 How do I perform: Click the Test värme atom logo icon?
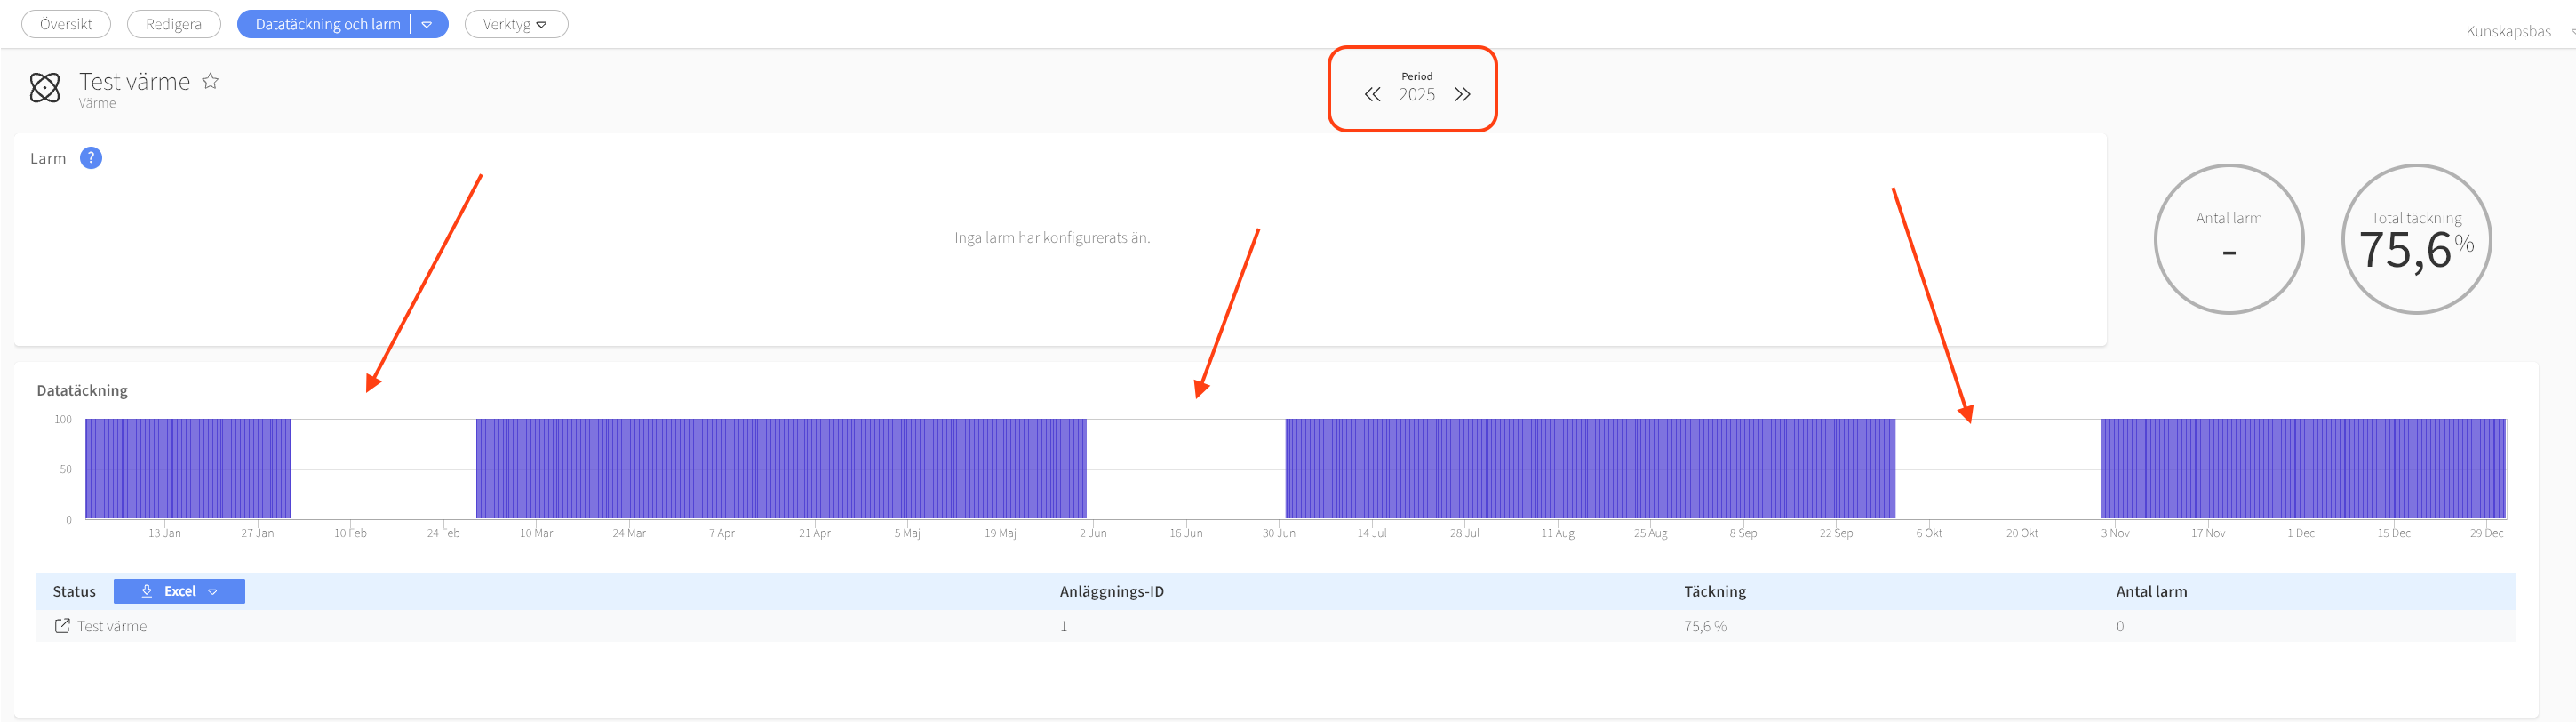coord(45,88)
